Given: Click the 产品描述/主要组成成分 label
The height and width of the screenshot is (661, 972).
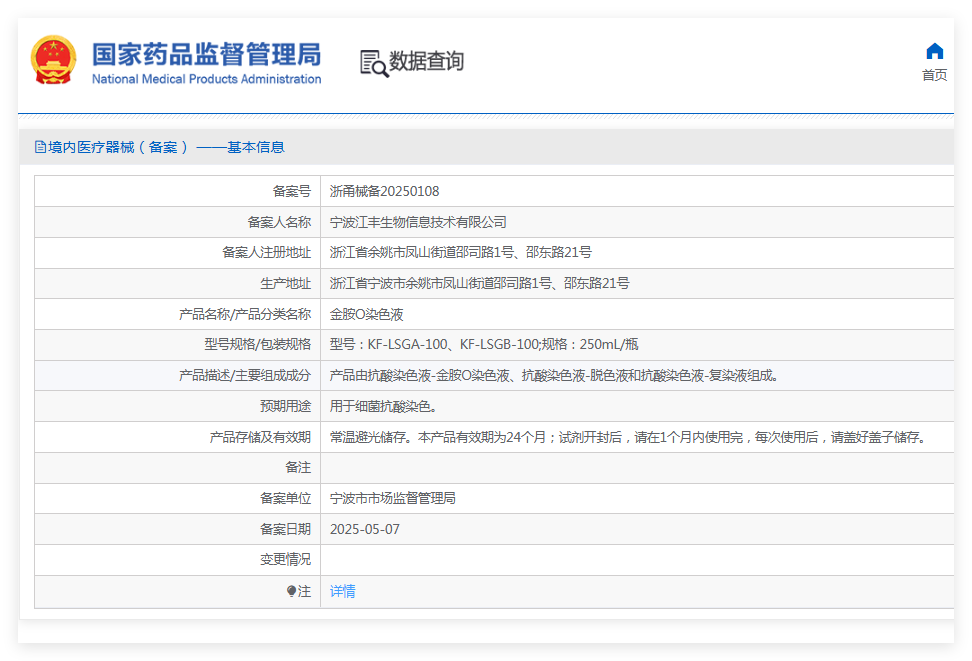Looking at the screenshot, I should [245, 375].
